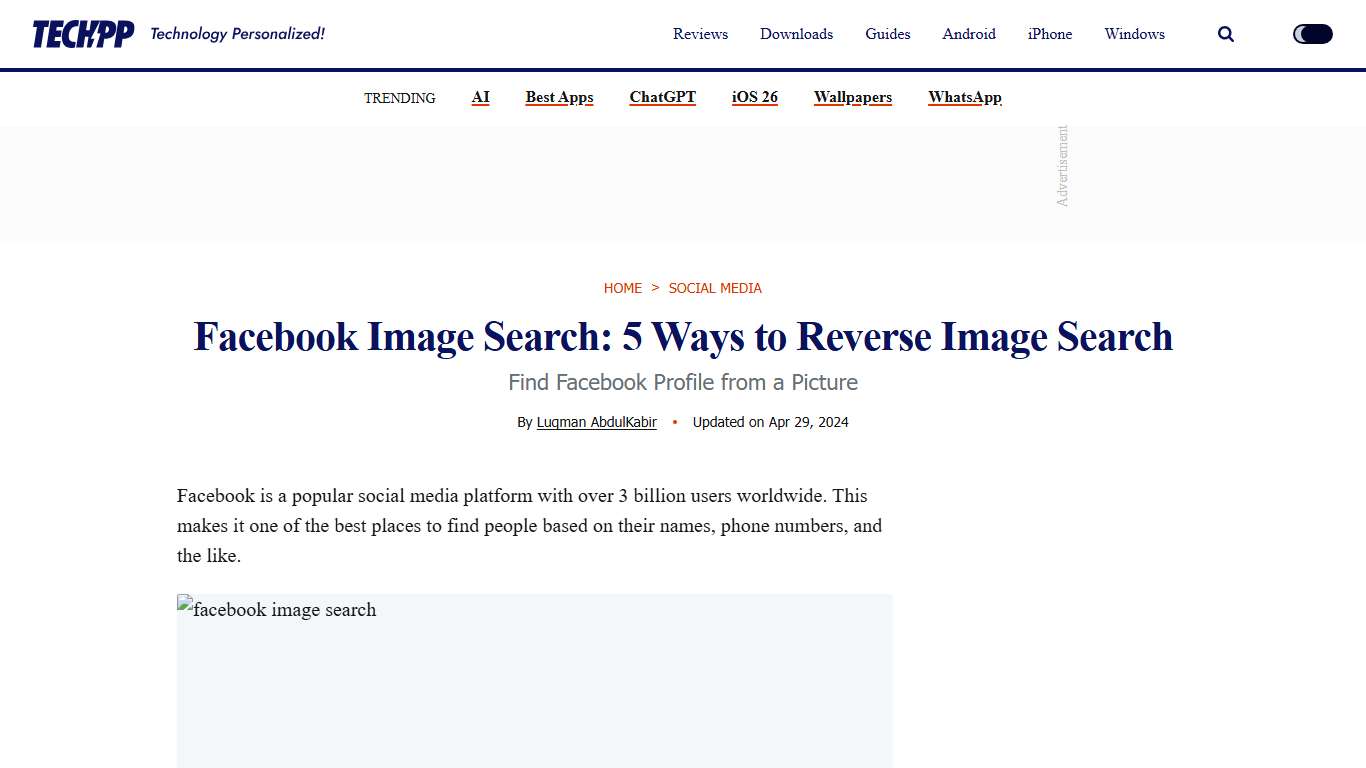Open the Wallpapers trending link
Viewport: 1366px width, 768px height.
pyautogui.click(x=852, y=97)
